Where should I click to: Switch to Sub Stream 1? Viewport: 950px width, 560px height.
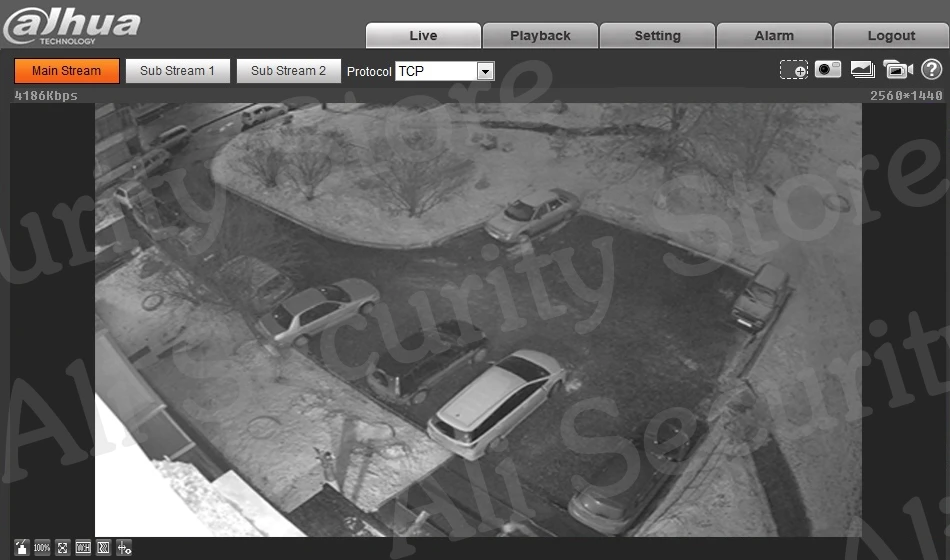[178, 71]
